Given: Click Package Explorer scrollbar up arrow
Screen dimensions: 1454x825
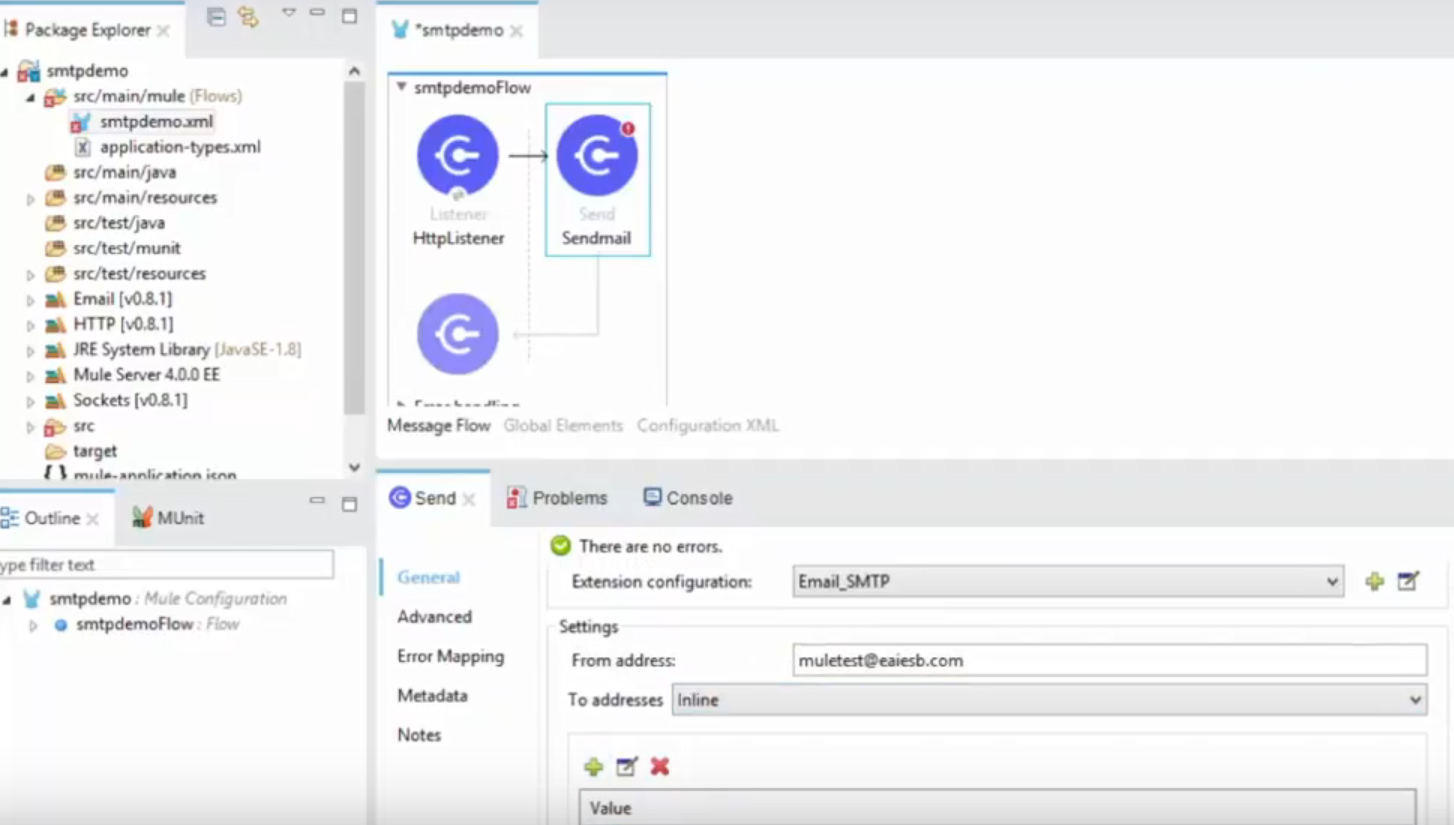Looking at the screenshot, I should pos(354,71).
